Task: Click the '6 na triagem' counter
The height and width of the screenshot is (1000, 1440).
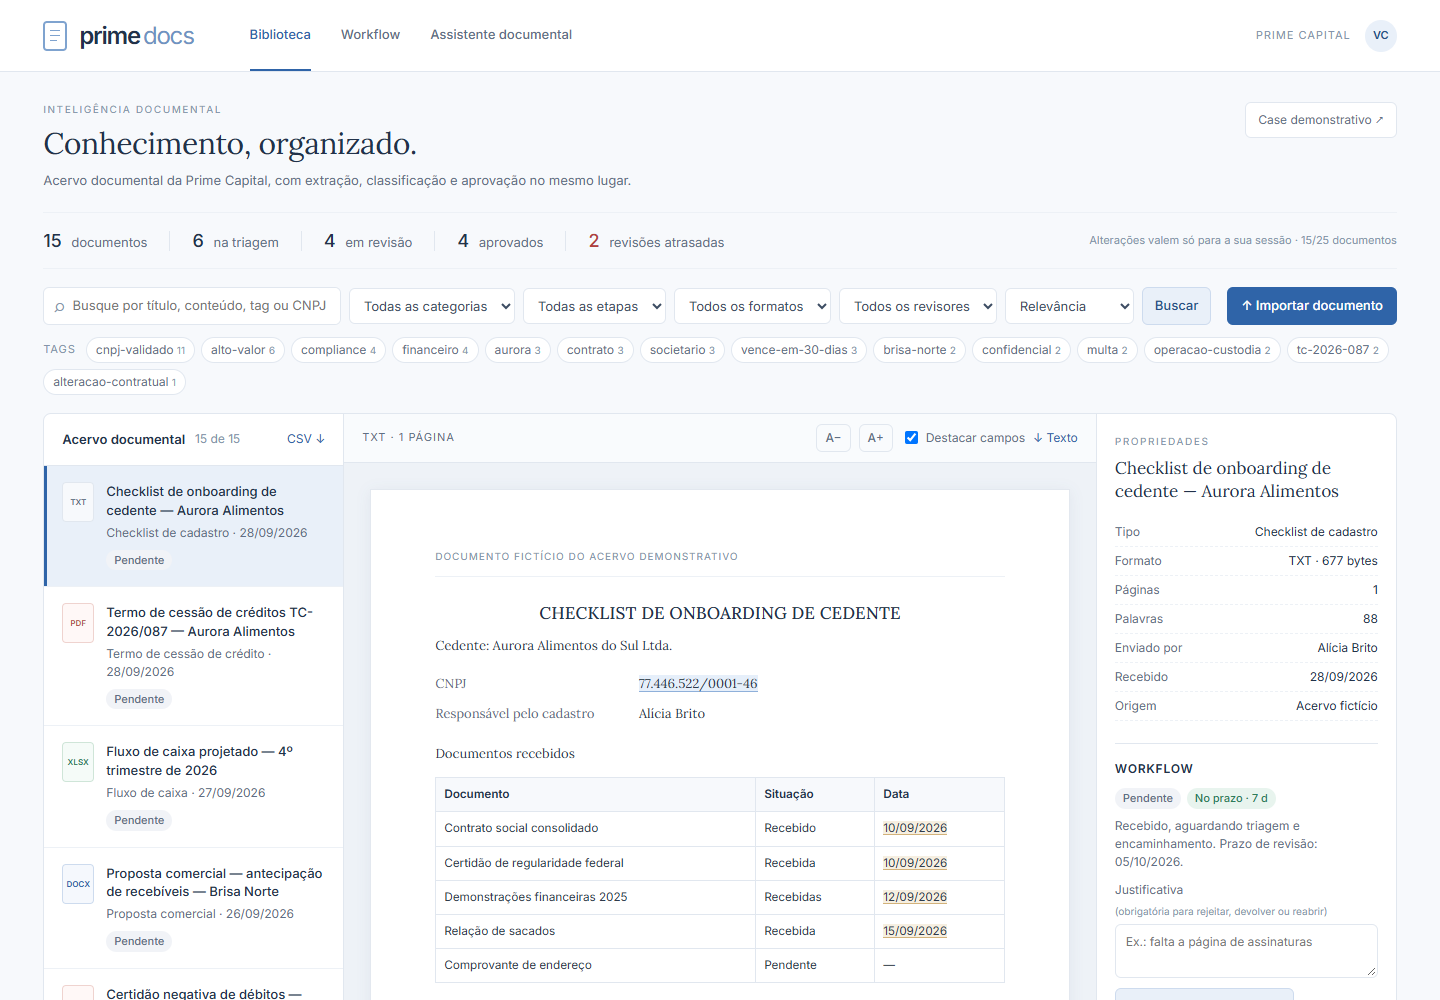Action: click(x=236, y=241)
